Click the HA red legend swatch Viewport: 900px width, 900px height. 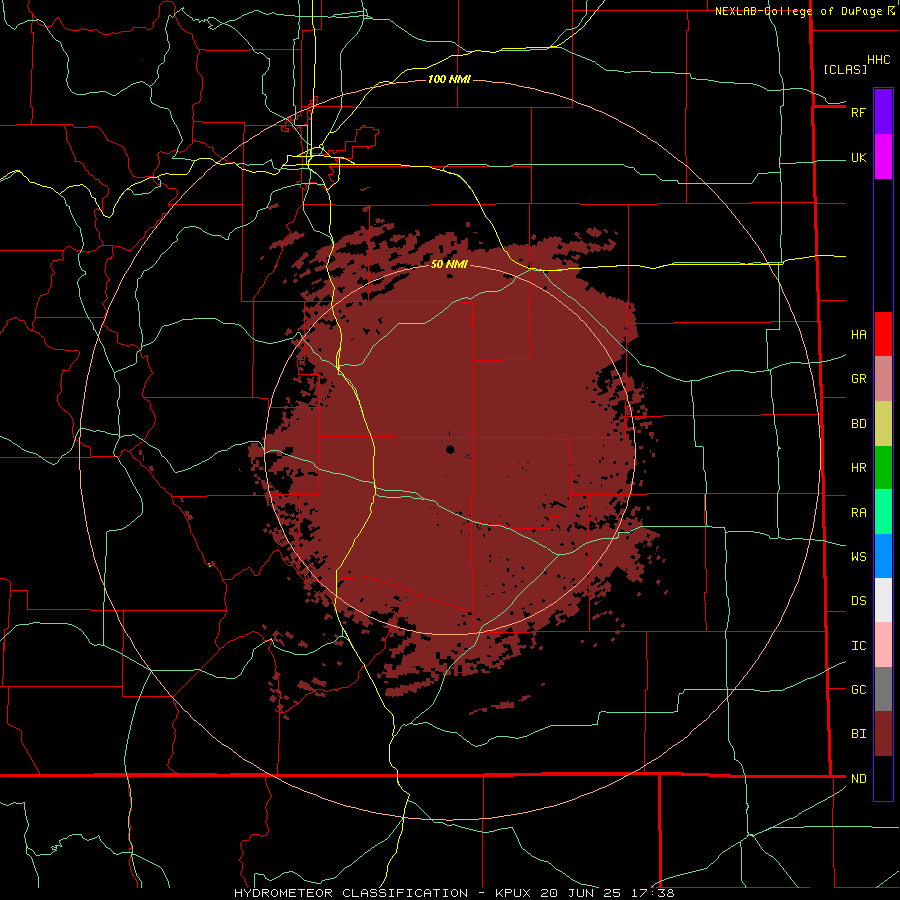click(x=883, y=334)
